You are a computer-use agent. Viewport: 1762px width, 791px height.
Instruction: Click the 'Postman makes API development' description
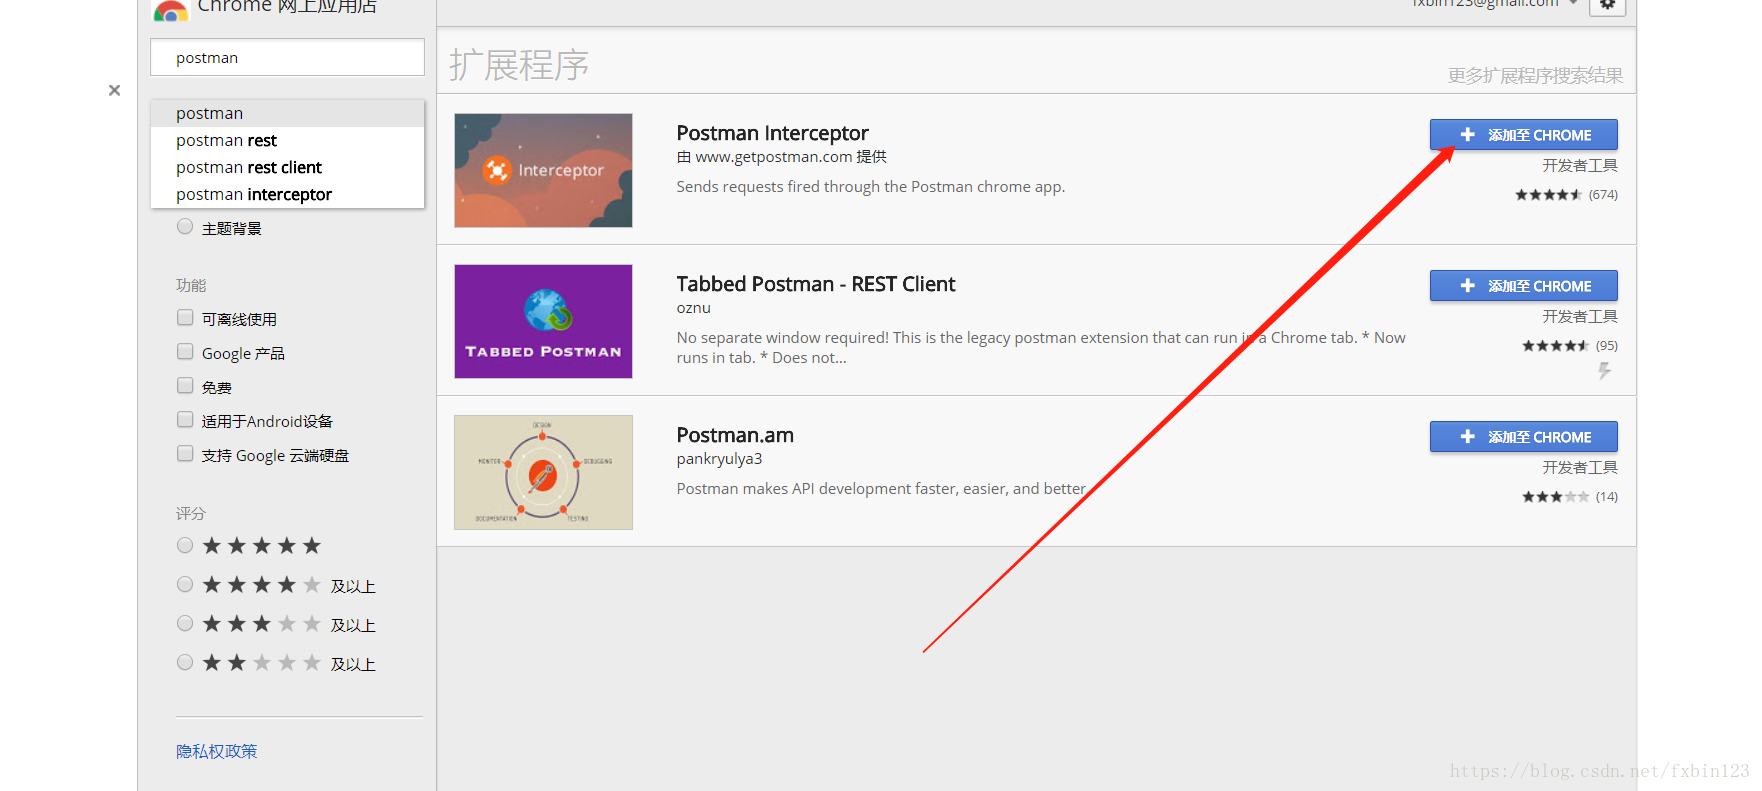click(881, 489)
